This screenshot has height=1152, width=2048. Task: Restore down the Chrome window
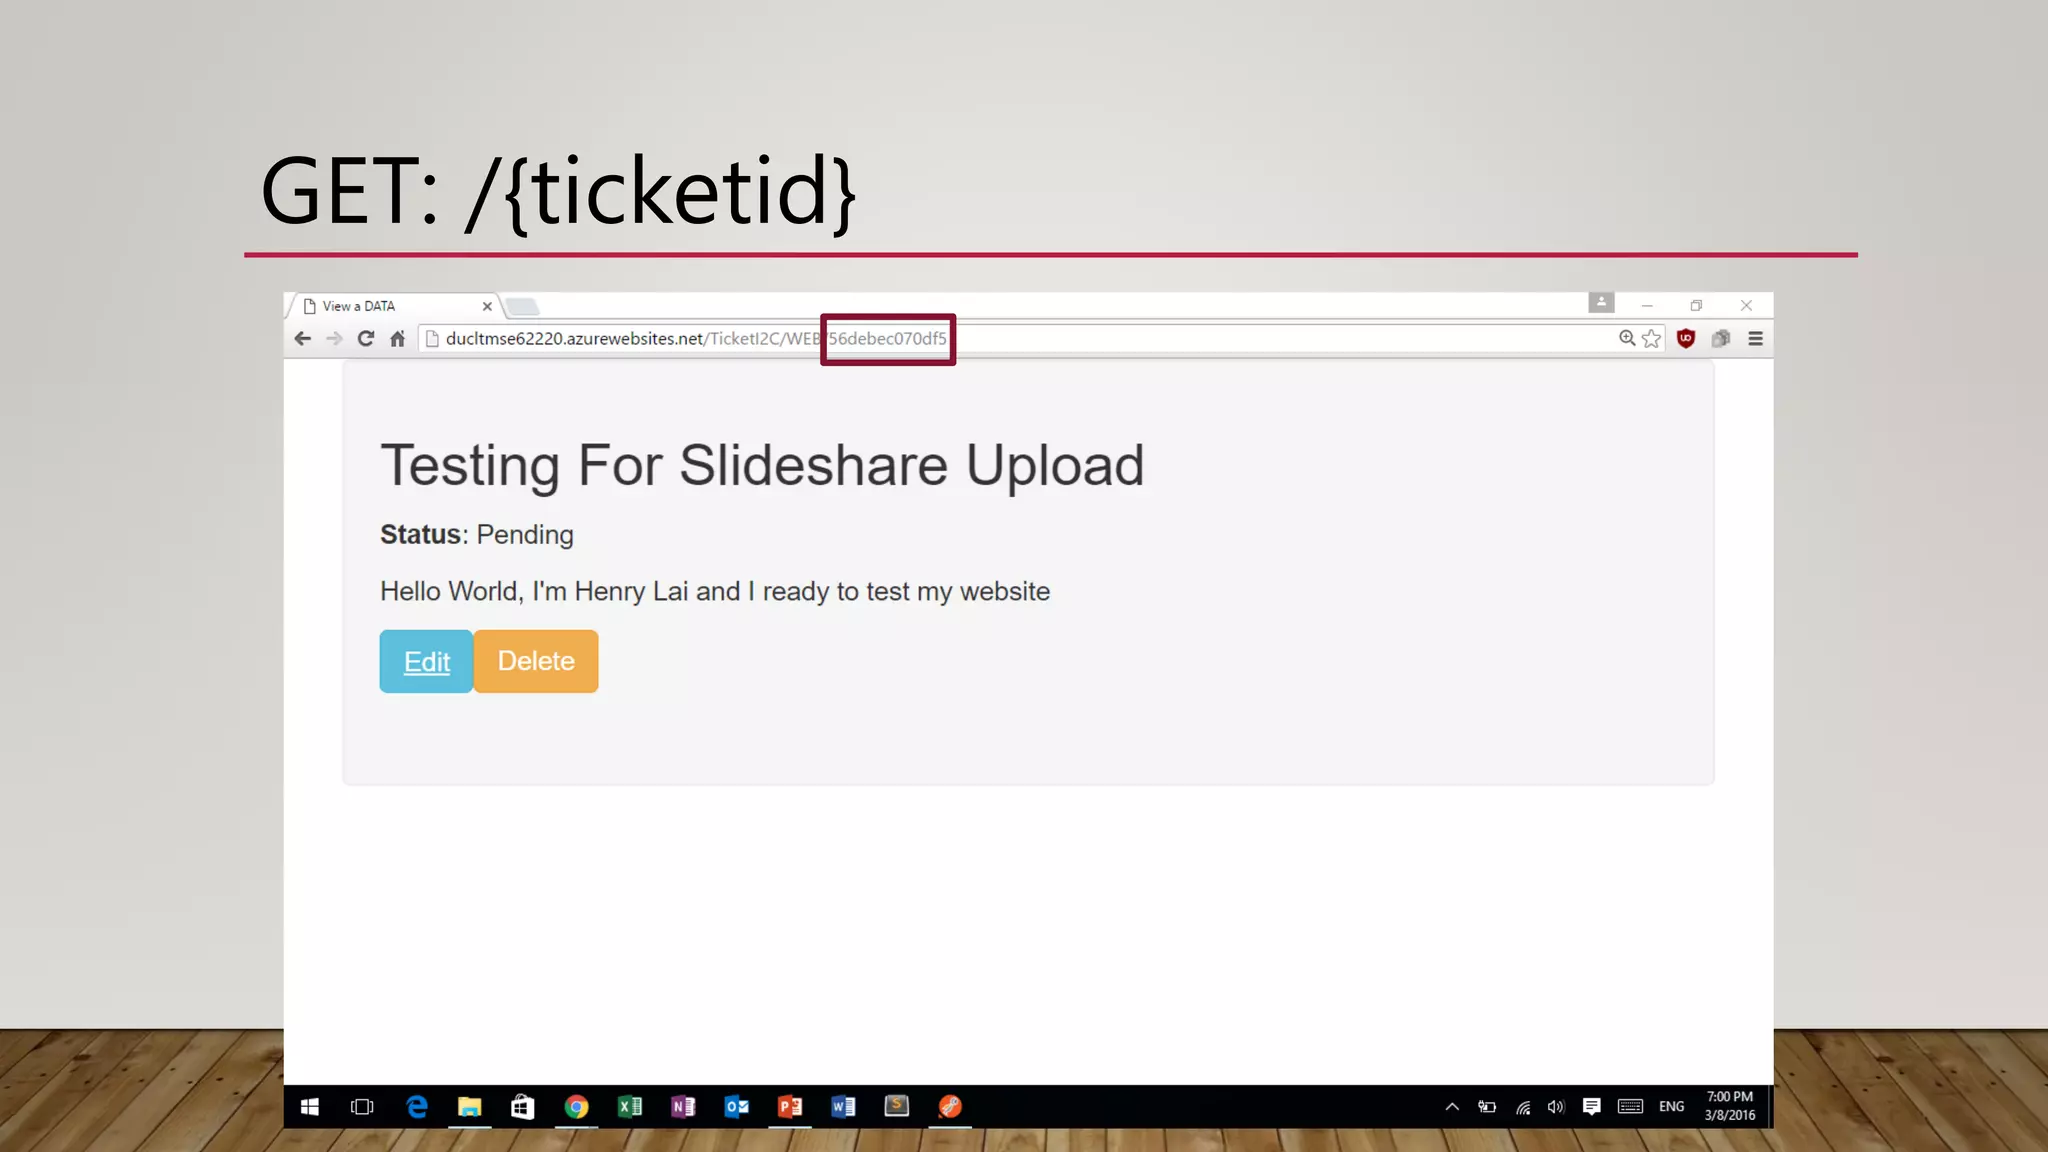click(x=1696, y=305)
